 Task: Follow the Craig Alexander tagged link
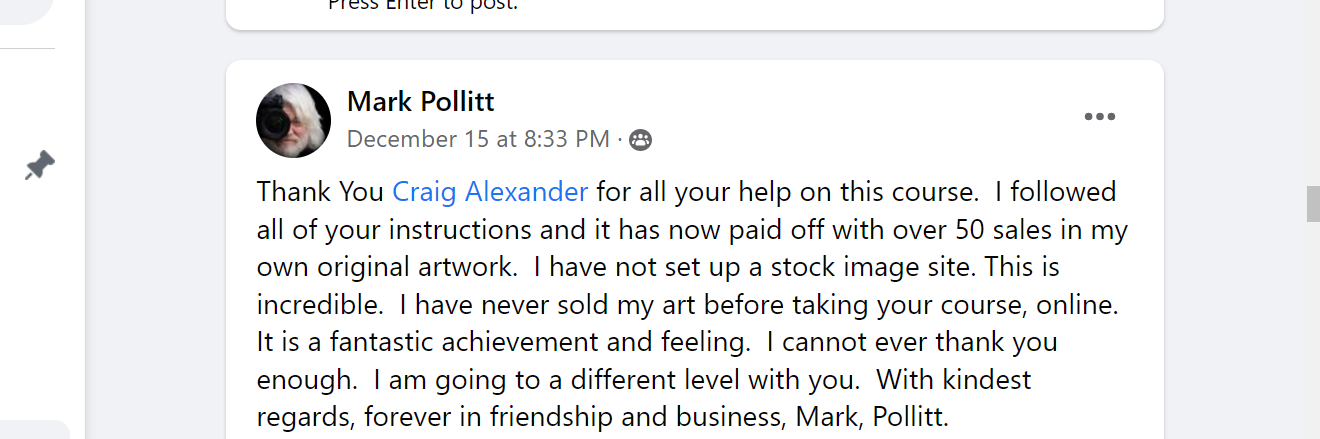click(490, 191)
